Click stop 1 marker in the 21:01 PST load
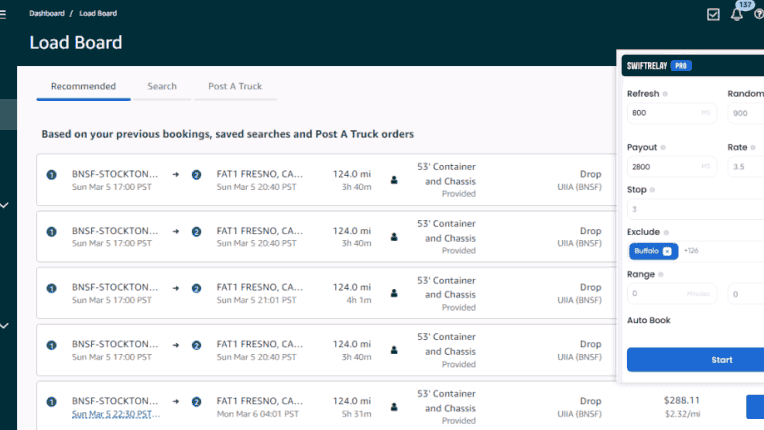The height and width of the screenshot is (430, 764). point(51,288)
